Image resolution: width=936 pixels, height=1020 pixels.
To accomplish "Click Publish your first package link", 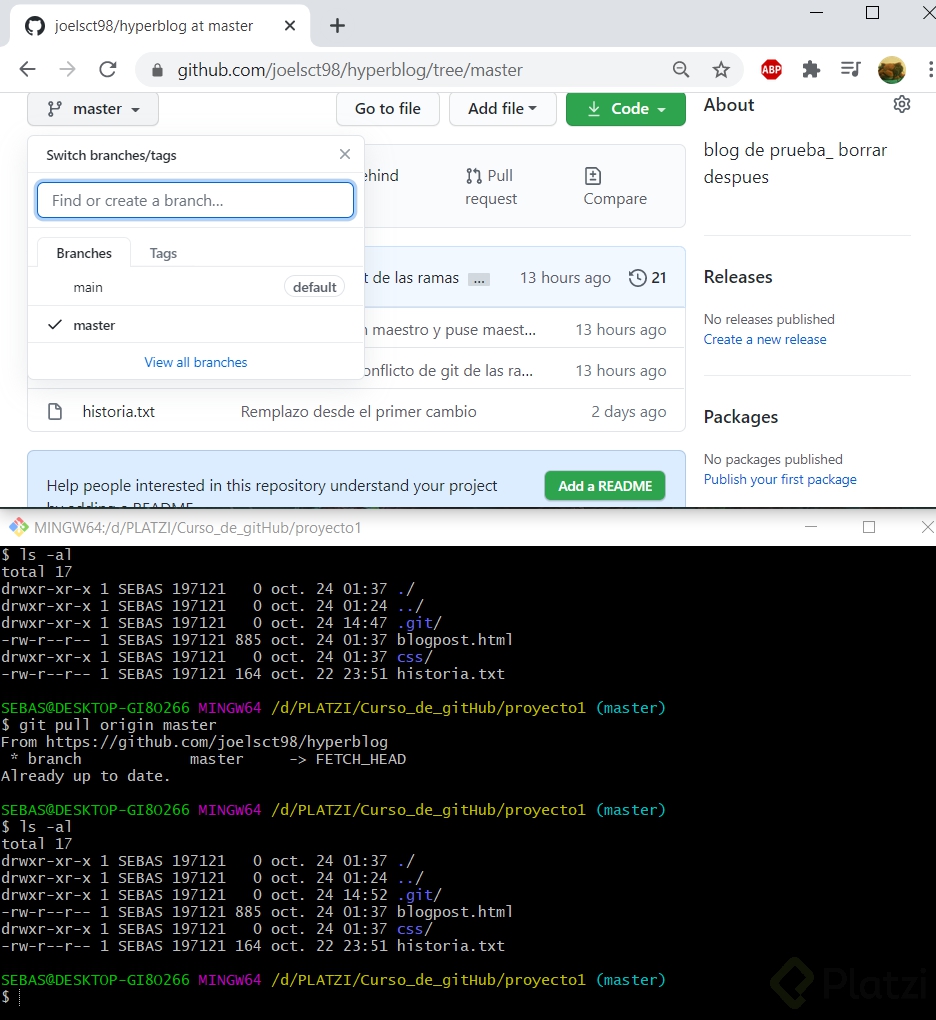I will pos(780,479).
